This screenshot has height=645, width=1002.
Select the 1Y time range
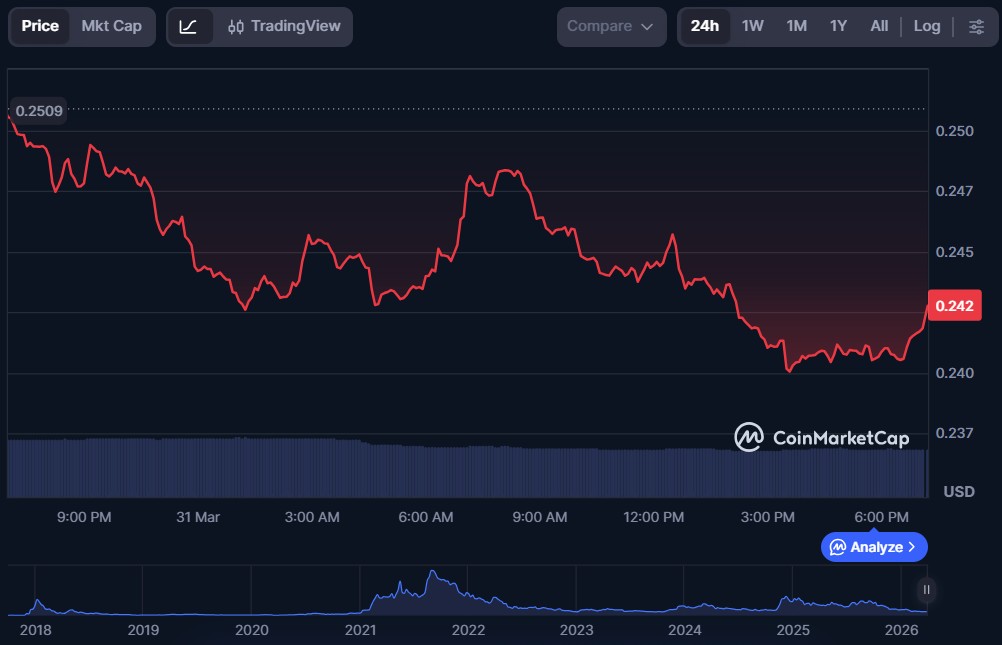(838, 27)
